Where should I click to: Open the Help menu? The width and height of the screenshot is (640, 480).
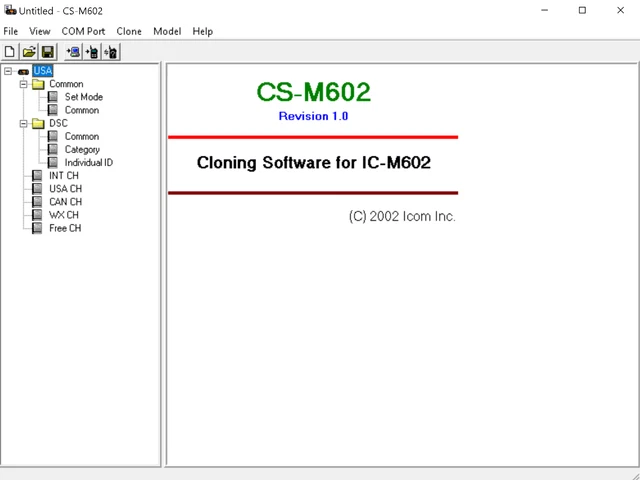coord(202,31)
